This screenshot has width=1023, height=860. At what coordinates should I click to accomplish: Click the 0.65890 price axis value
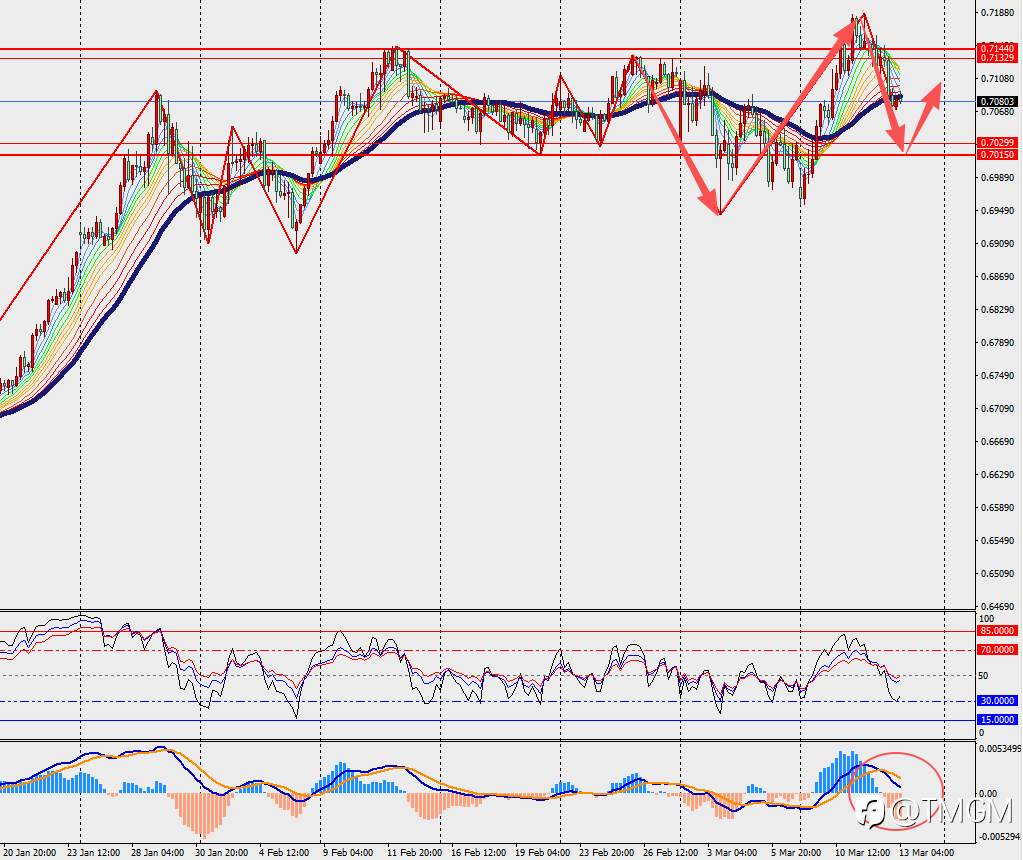(998, 508)
